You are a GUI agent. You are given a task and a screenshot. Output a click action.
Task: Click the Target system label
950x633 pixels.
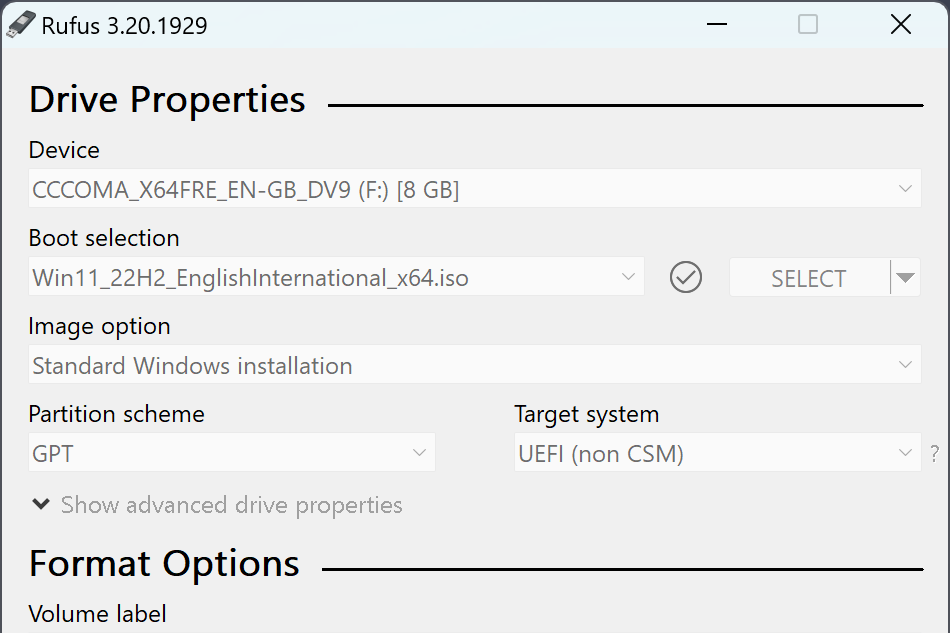[586, 415]
